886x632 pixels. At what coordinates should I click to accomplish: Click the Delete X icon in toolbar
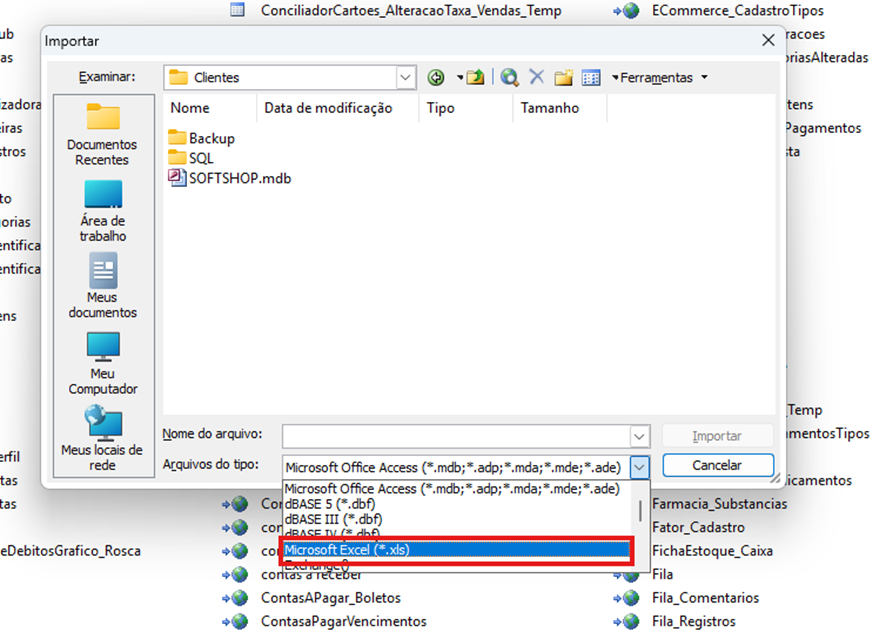pos(537,77)
